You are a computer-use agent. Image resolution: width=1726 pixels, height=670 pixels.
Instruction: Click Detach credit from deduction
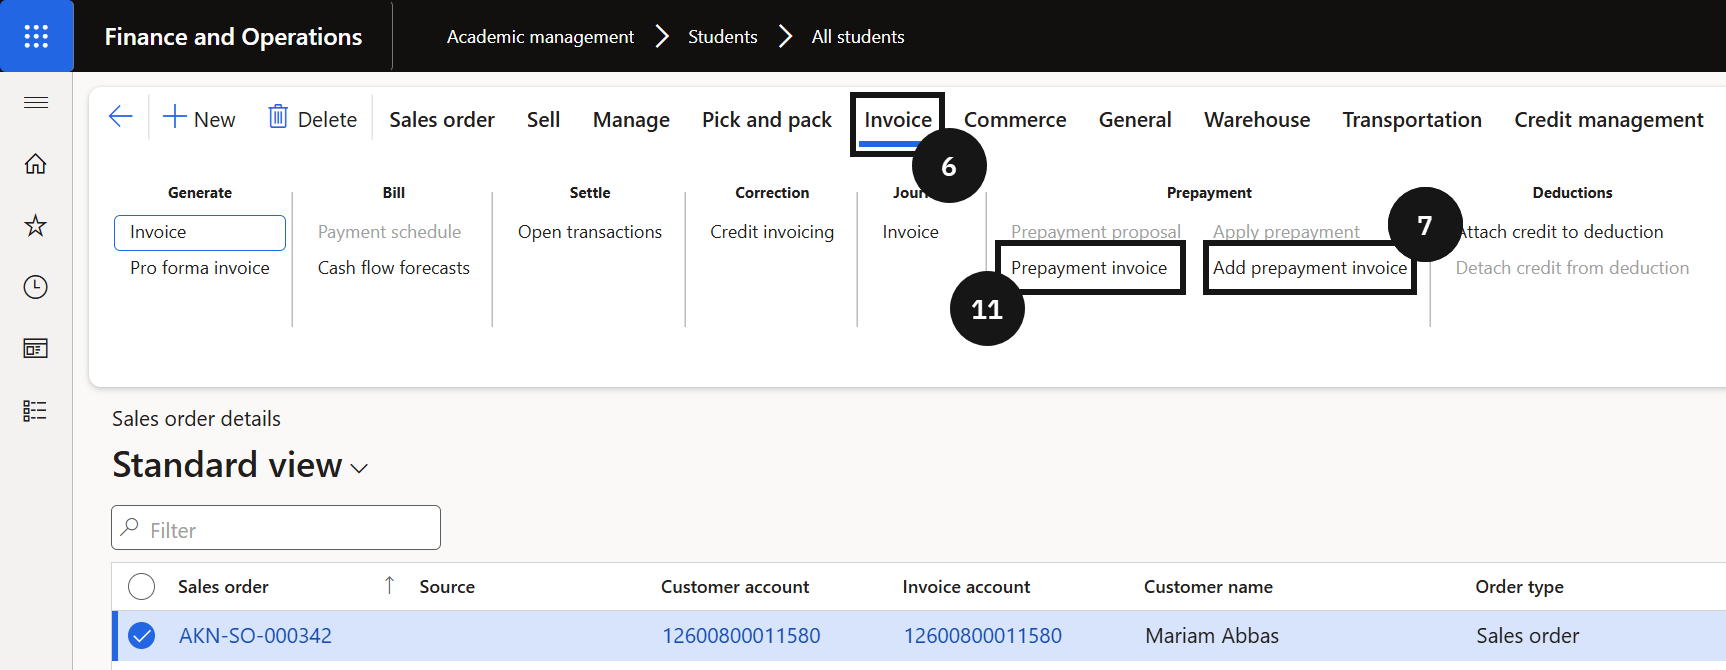[1572, 268]
